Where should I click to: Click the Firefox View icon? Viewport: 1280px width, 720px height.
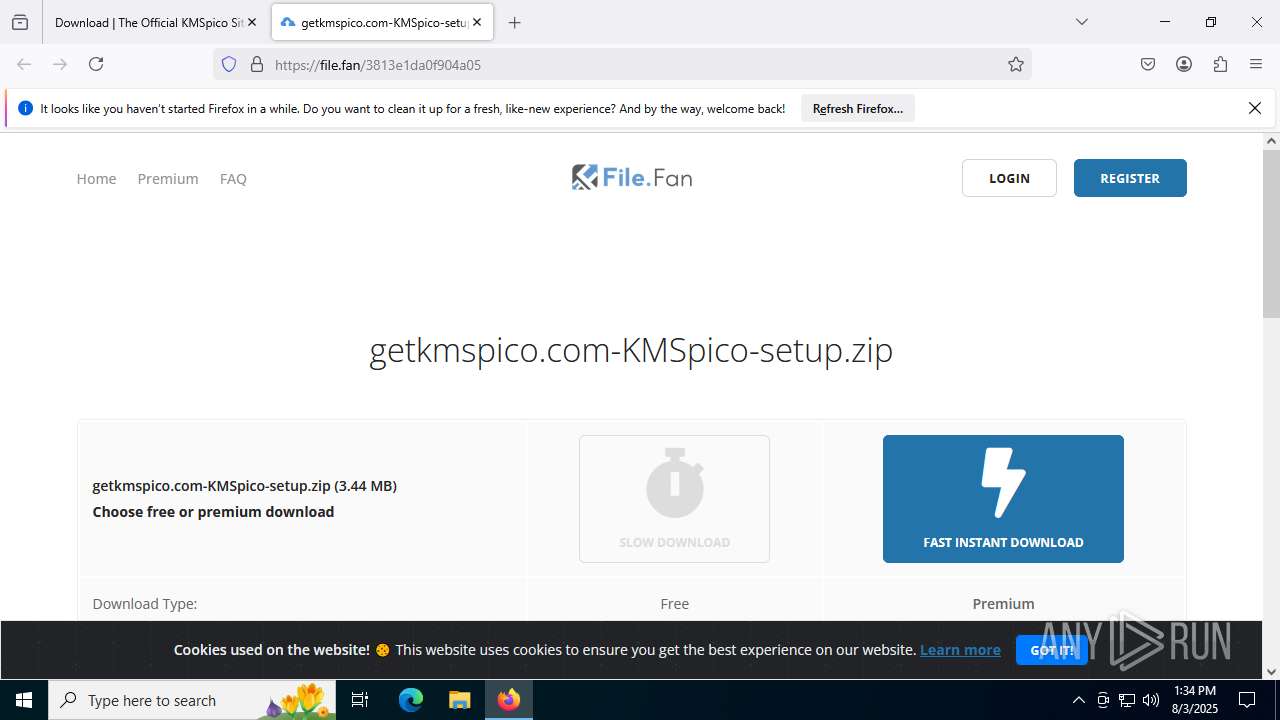(x=20, y=22)
